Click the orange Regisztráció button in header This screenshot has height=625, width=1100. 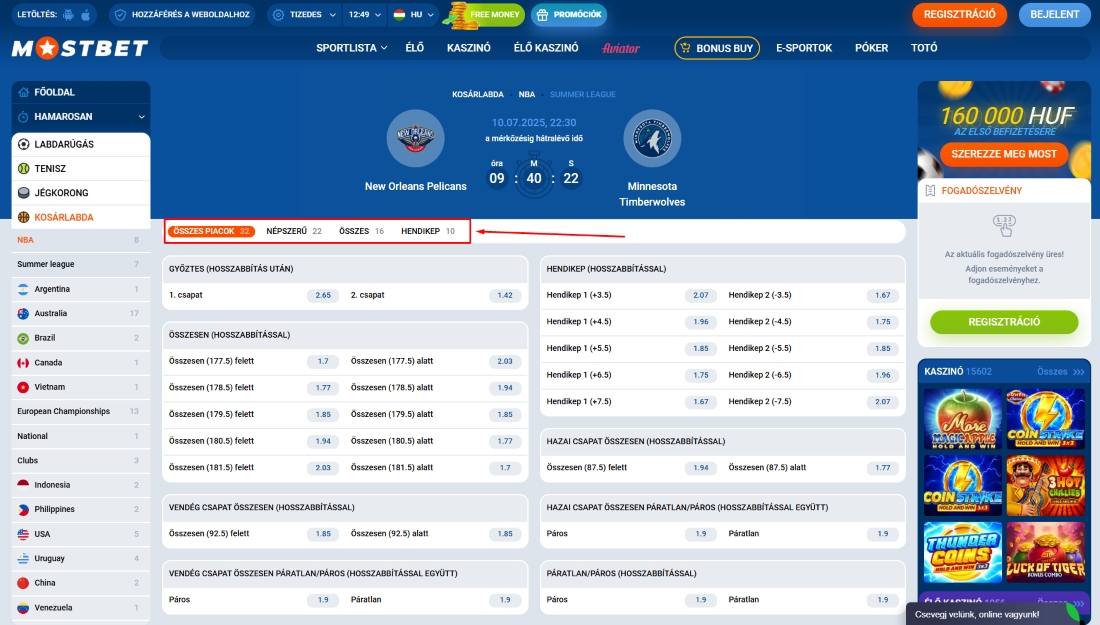click(959, 15)
